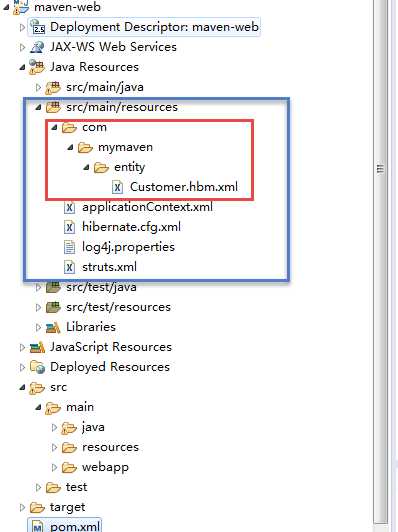
Task: Select the 'Deployment Descriptor: maven-web' label
Action: coord(154,27)
